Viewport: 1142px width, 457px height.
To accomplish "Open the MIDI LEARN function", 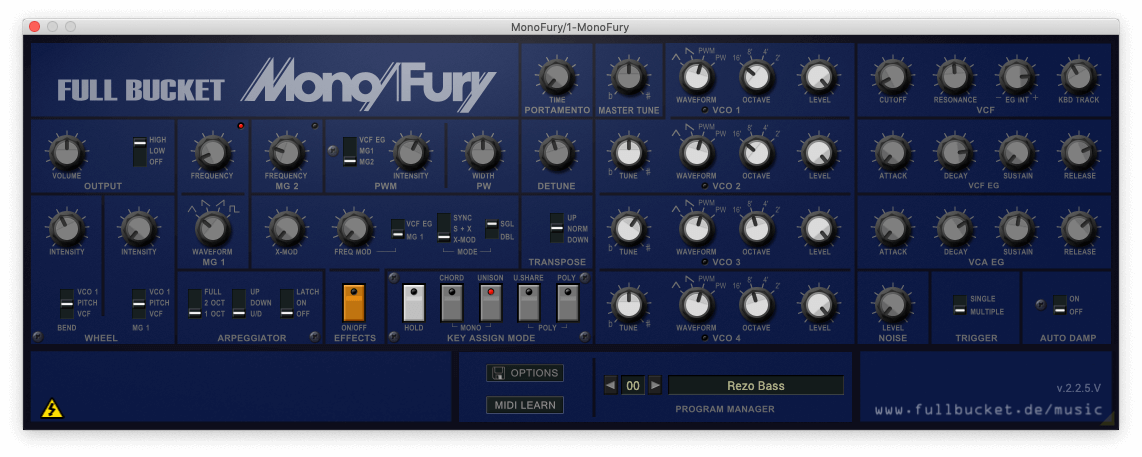I will click(524, 405).
